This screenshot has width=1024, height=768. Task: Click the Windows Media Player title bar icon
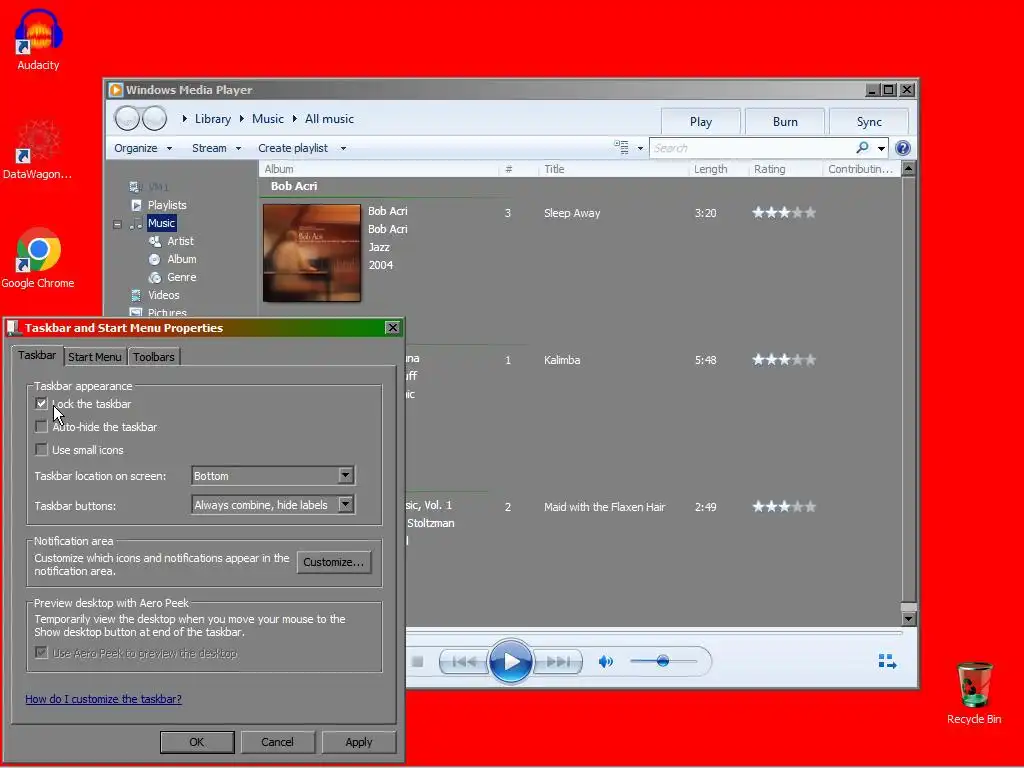coord(116,89)
